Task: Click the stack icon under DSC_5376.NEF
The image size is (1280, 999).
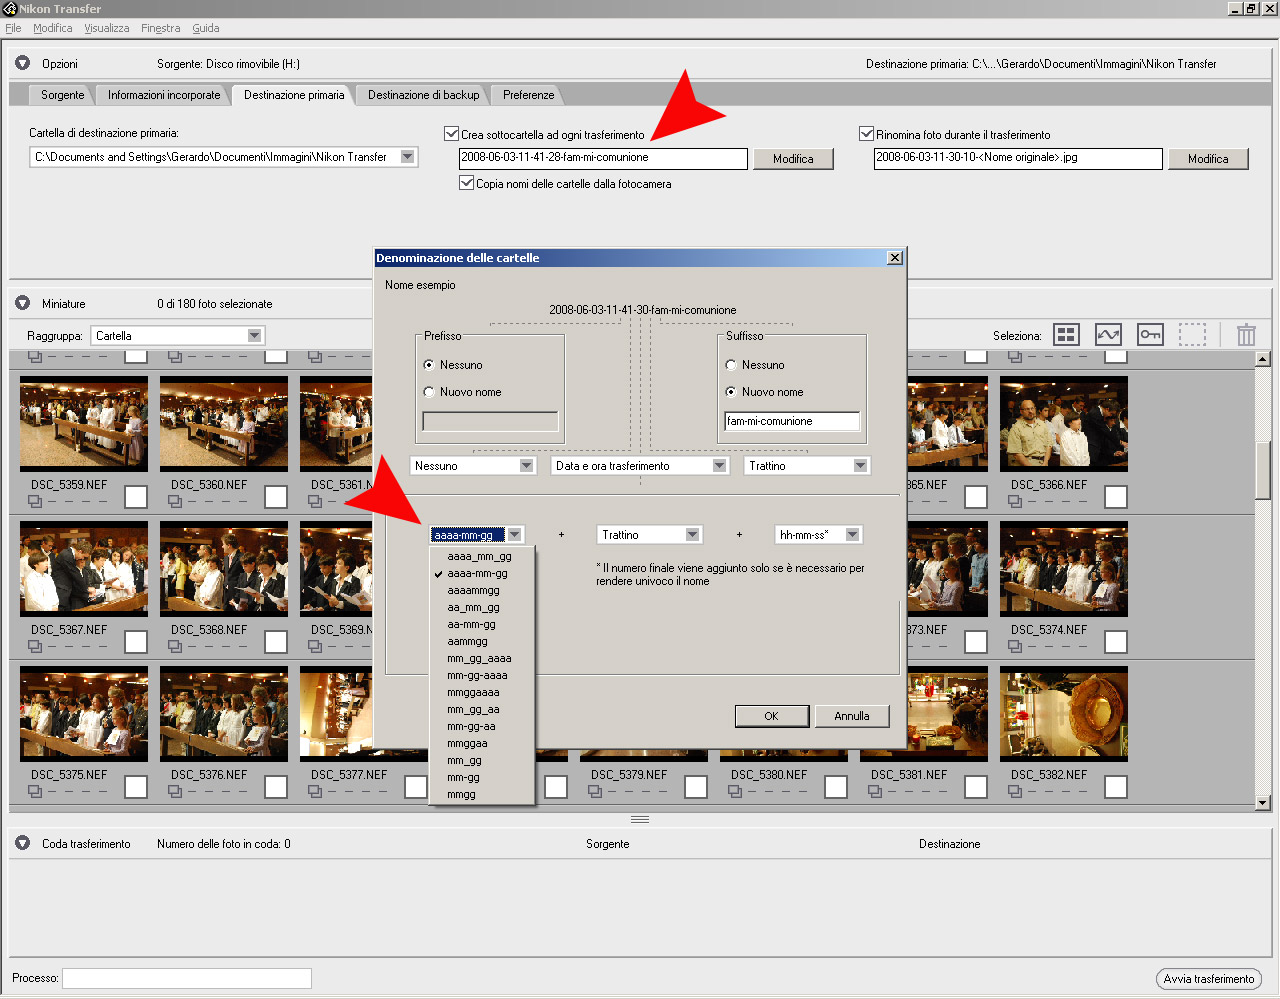Action: pos(175,792)
